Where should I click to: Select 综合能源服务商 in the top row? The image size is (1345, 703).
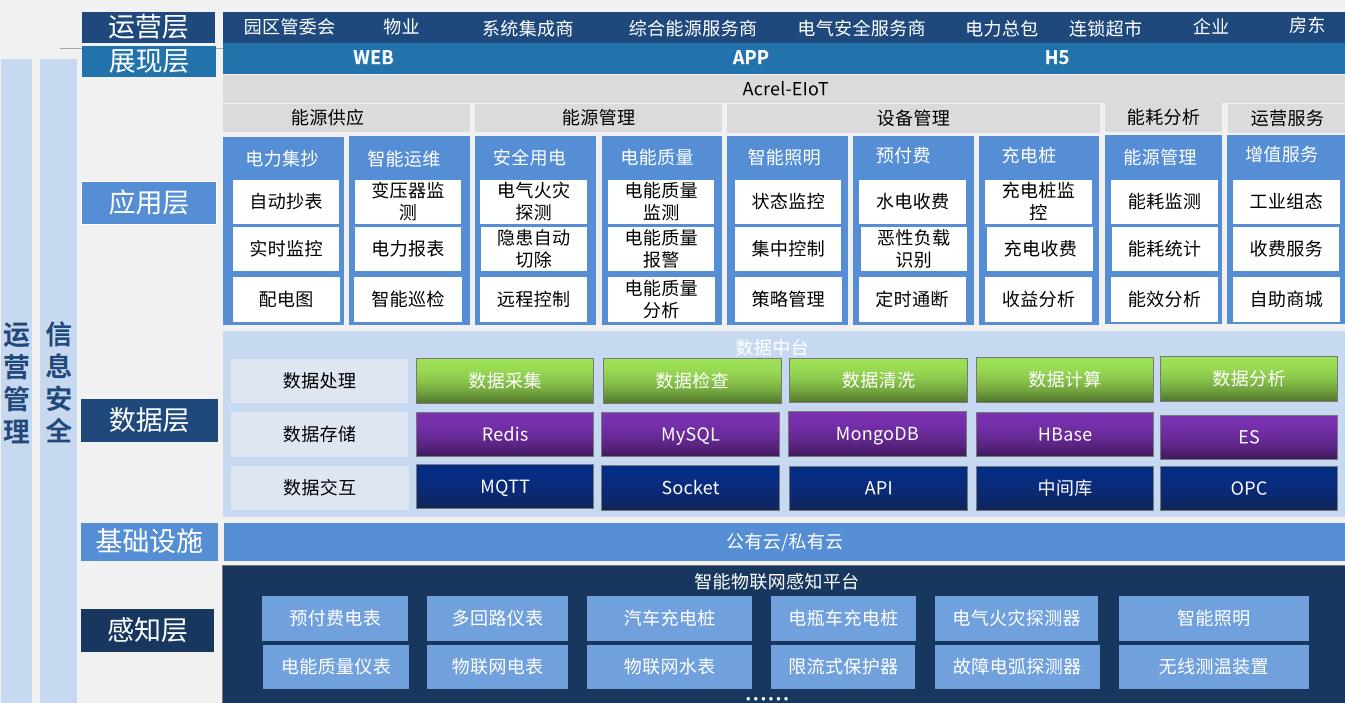692,28
